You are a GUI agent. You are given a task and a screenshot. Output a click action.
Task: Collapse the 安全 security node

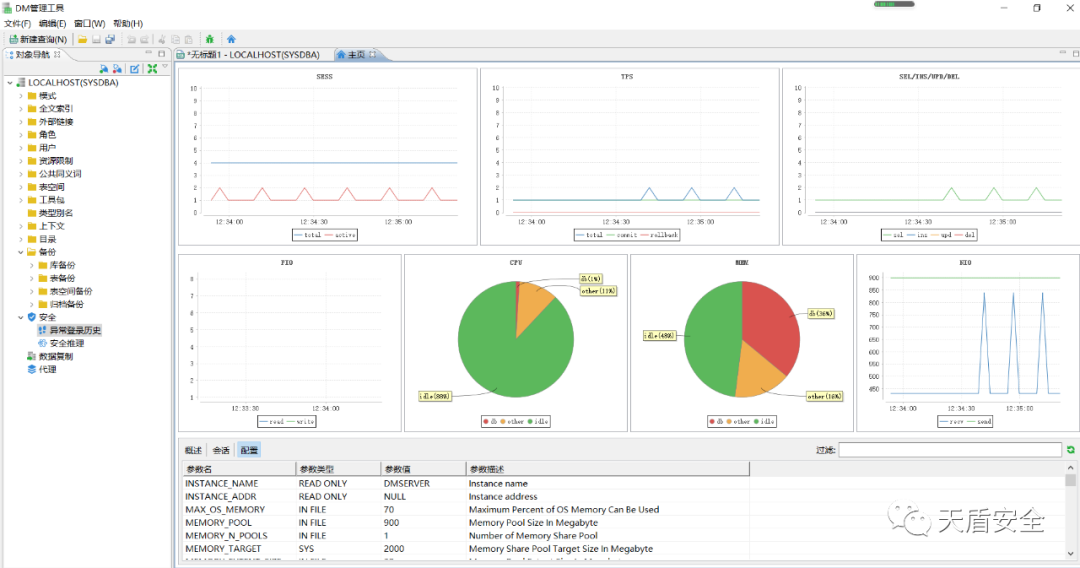point(20,317)
